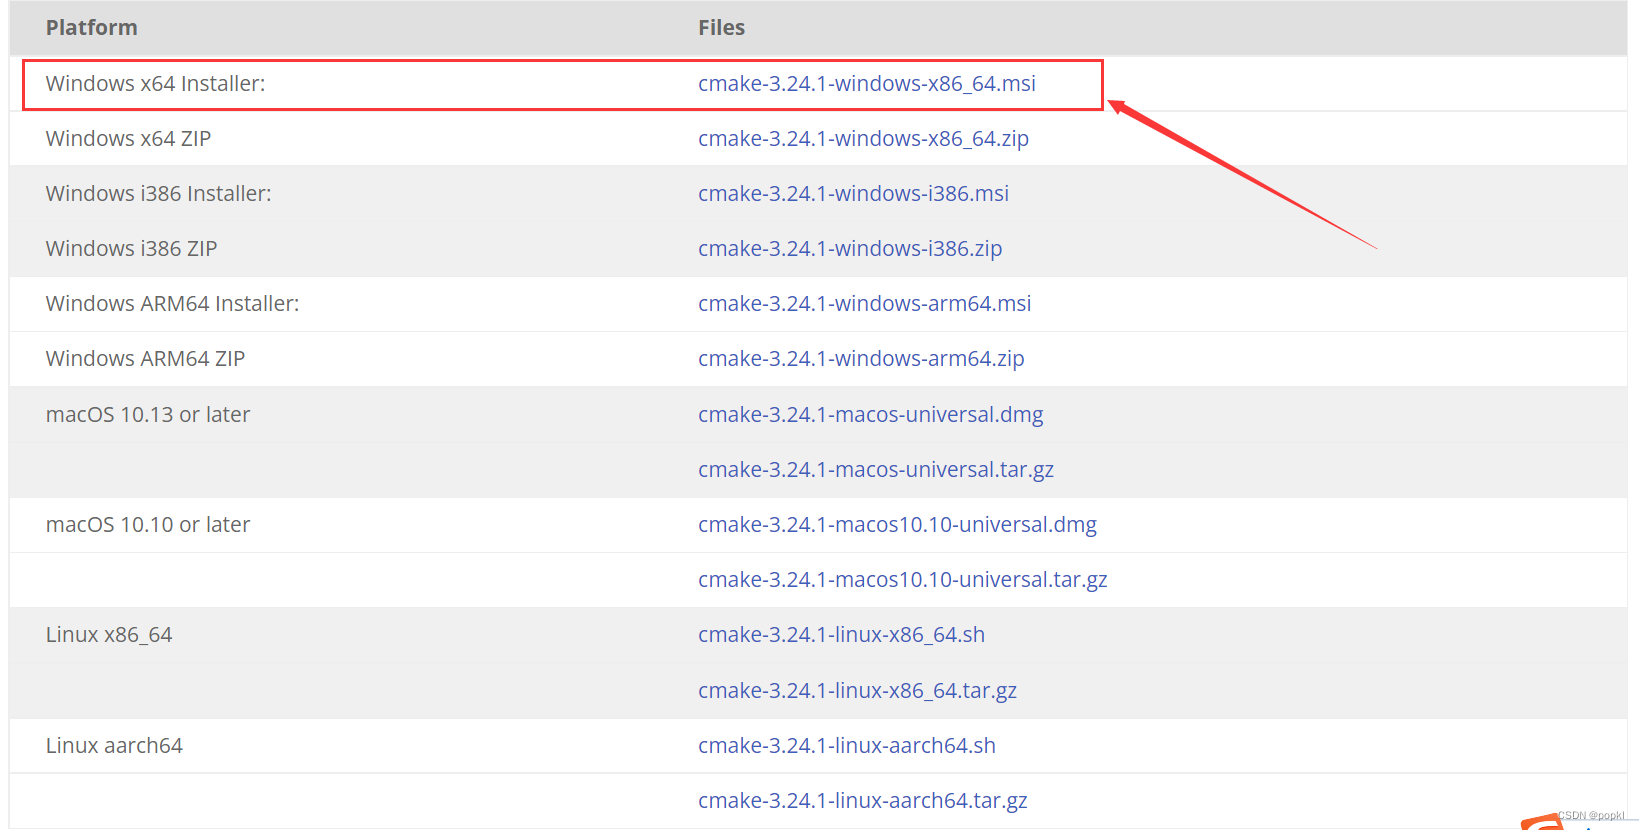Click the Linux aarch64 platform label

coord(114,746)
